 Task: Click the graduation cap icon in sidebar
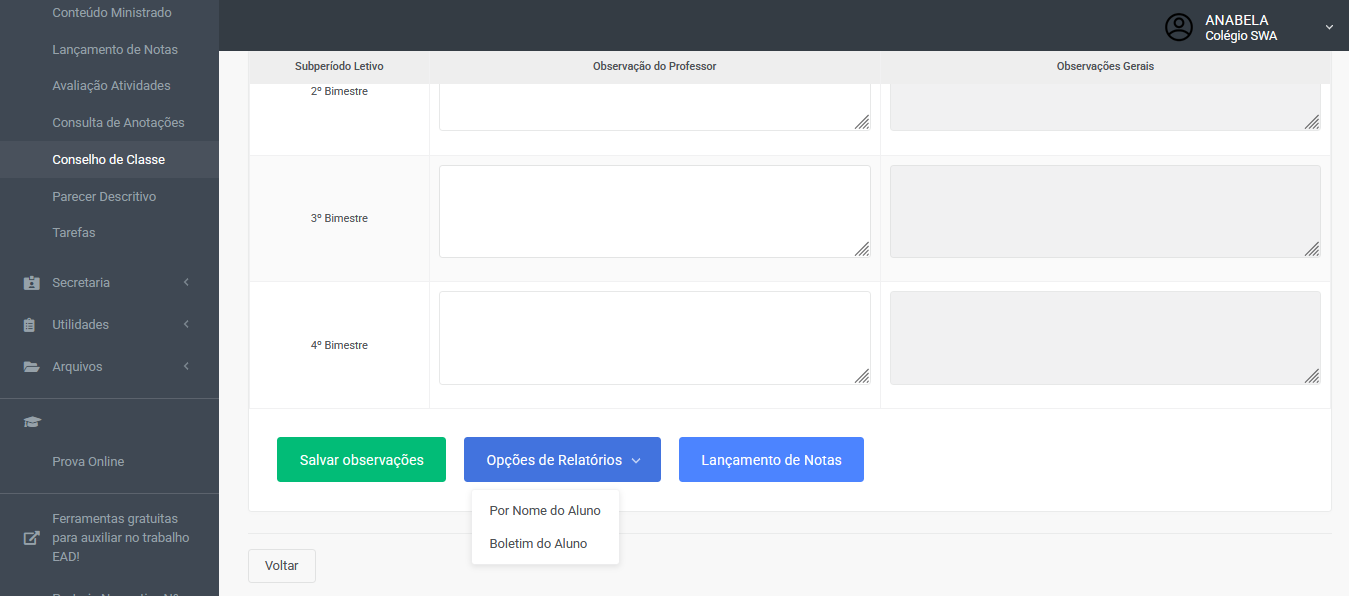(x=32, y=422)
